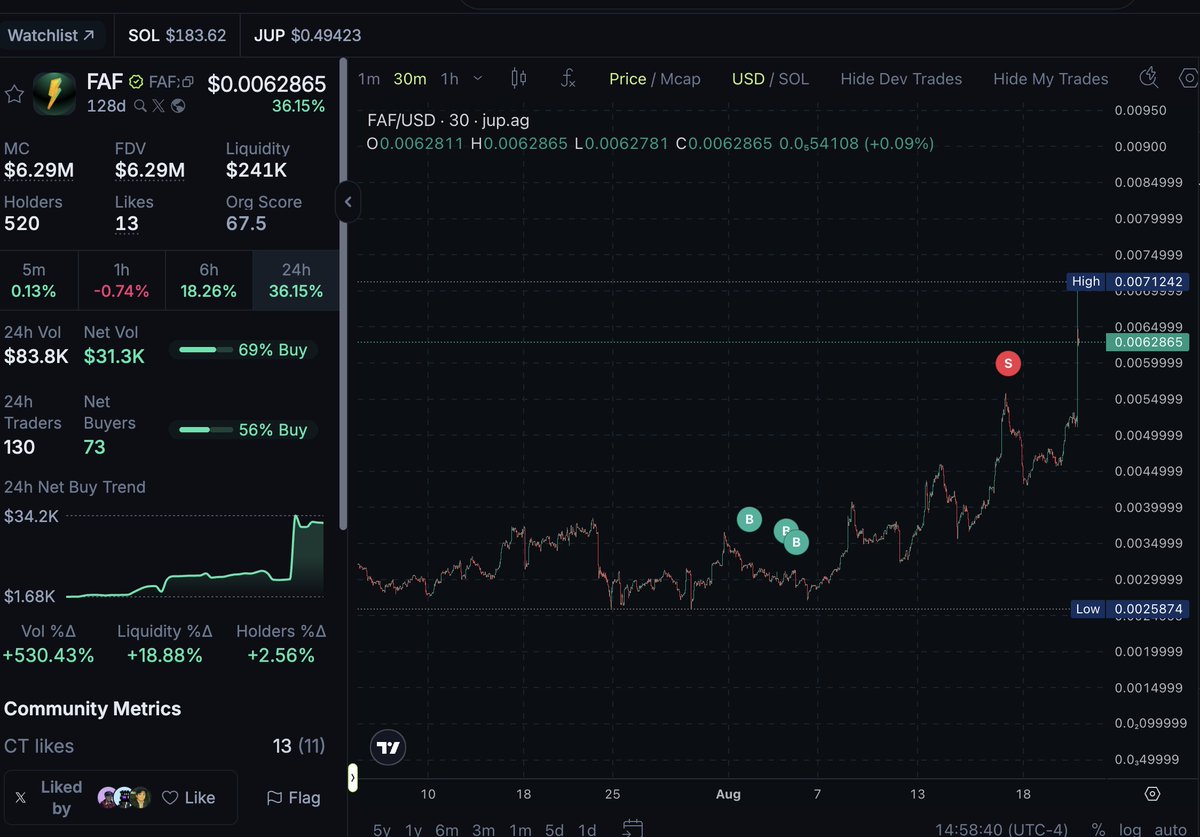1200x837 pixels.
Task: Set chart range to 5y
Action: 382,829
